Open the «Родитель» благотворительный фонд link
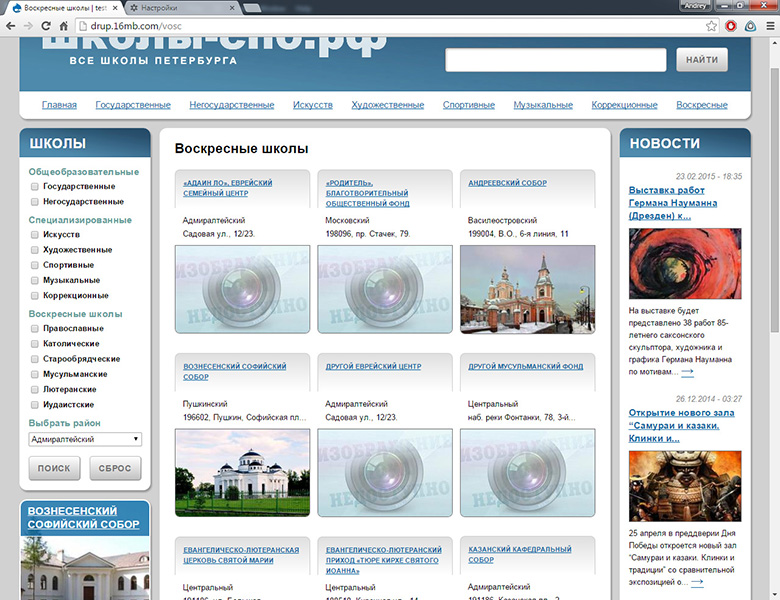 click(x=368, y=193)
